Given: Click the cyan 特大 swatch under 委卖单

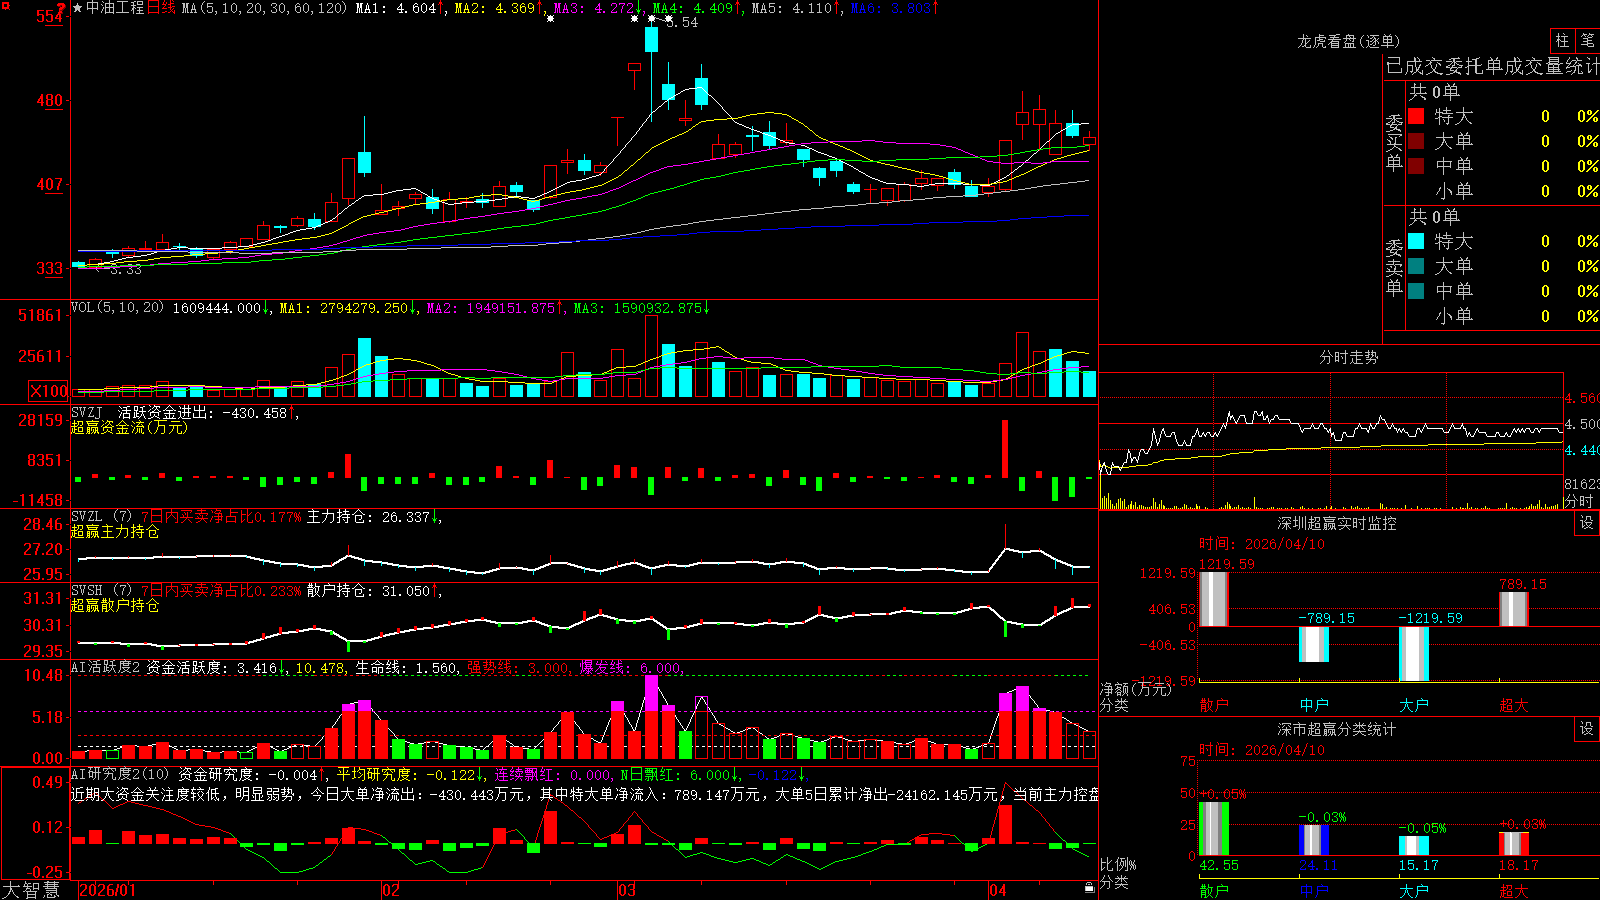Looking at the screenshot, I should click(x=1416, y=241).
